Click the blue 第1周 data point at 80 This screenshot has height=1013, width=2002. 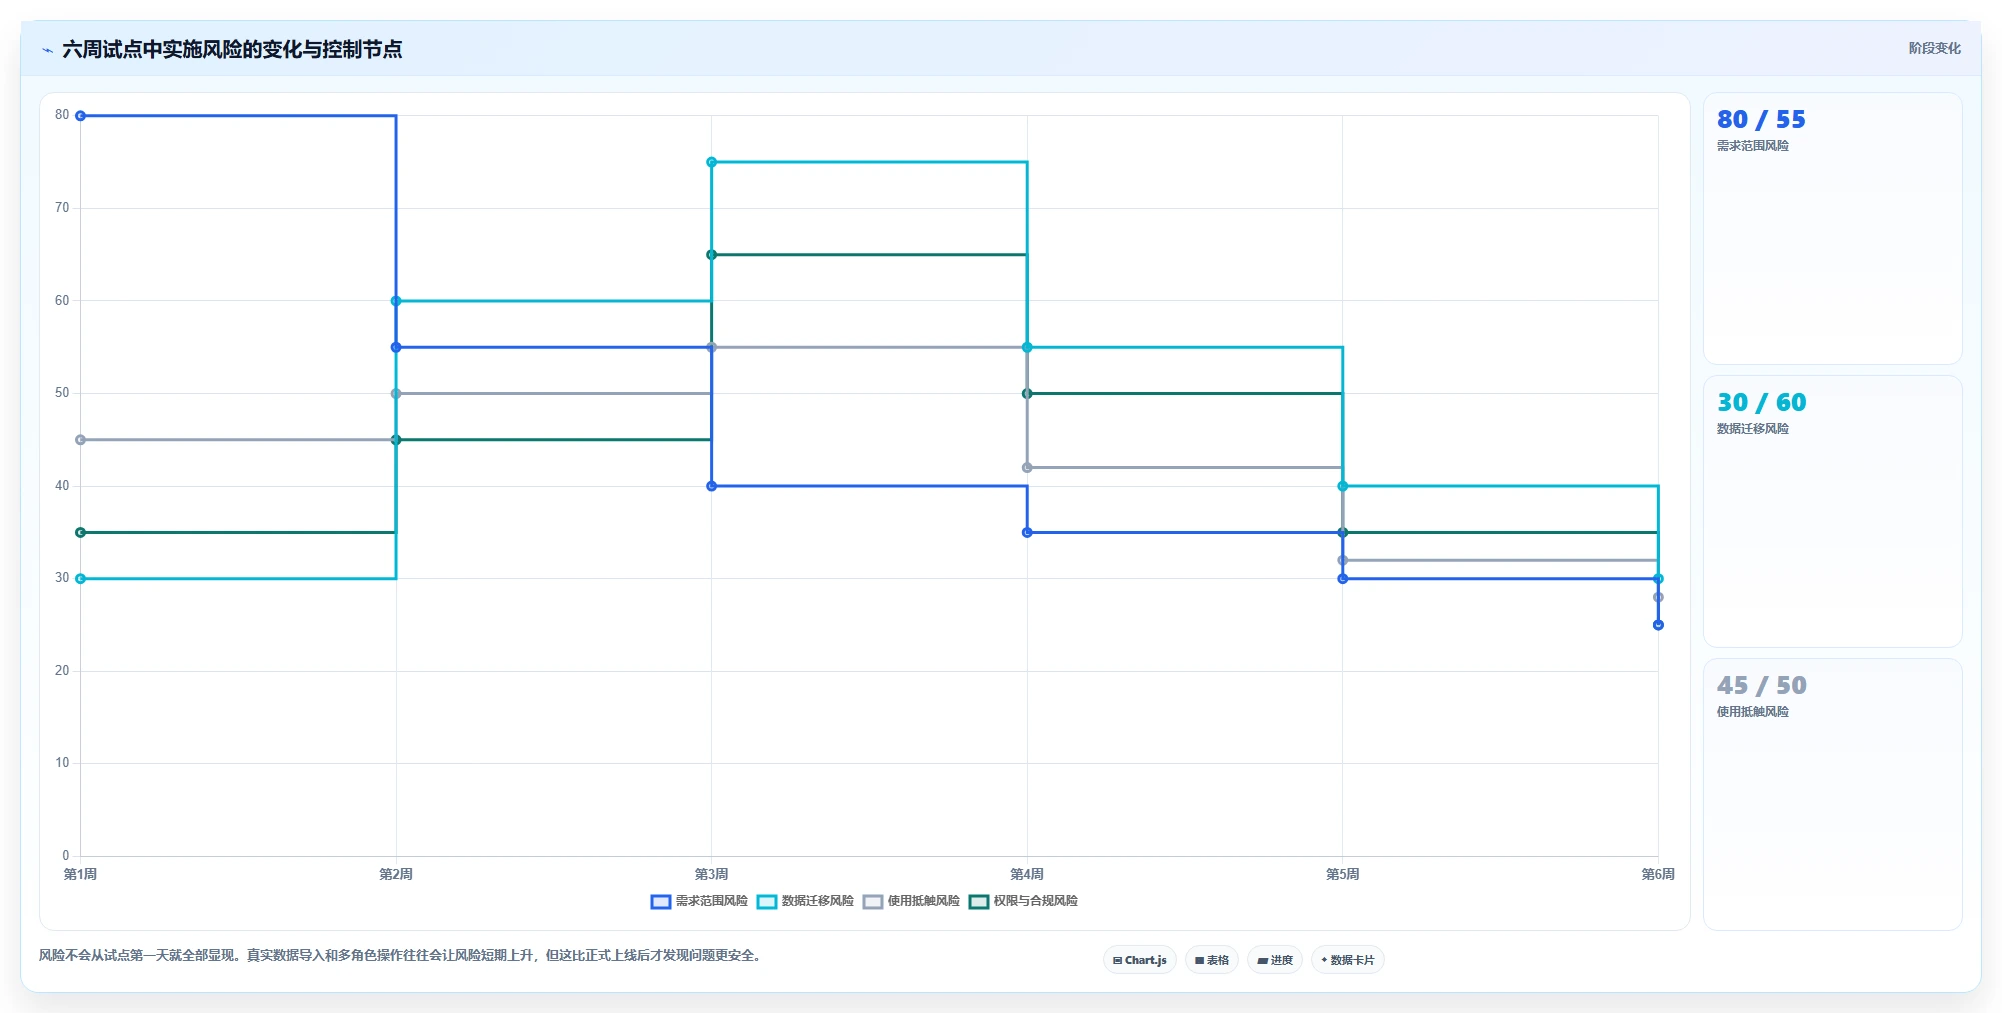click(x=81, y=116)
